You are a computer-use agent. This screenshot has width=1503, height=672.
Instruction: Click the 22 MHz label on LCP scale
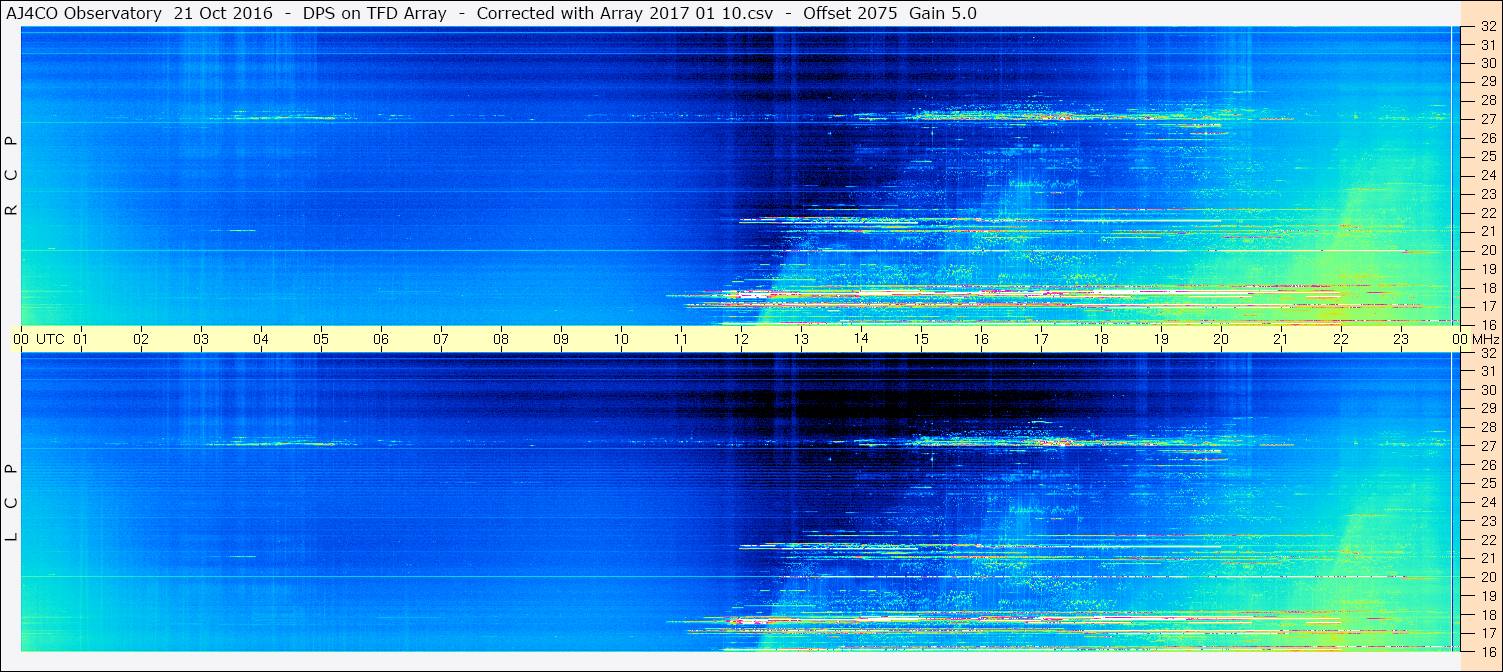(x=1488, y=540)
